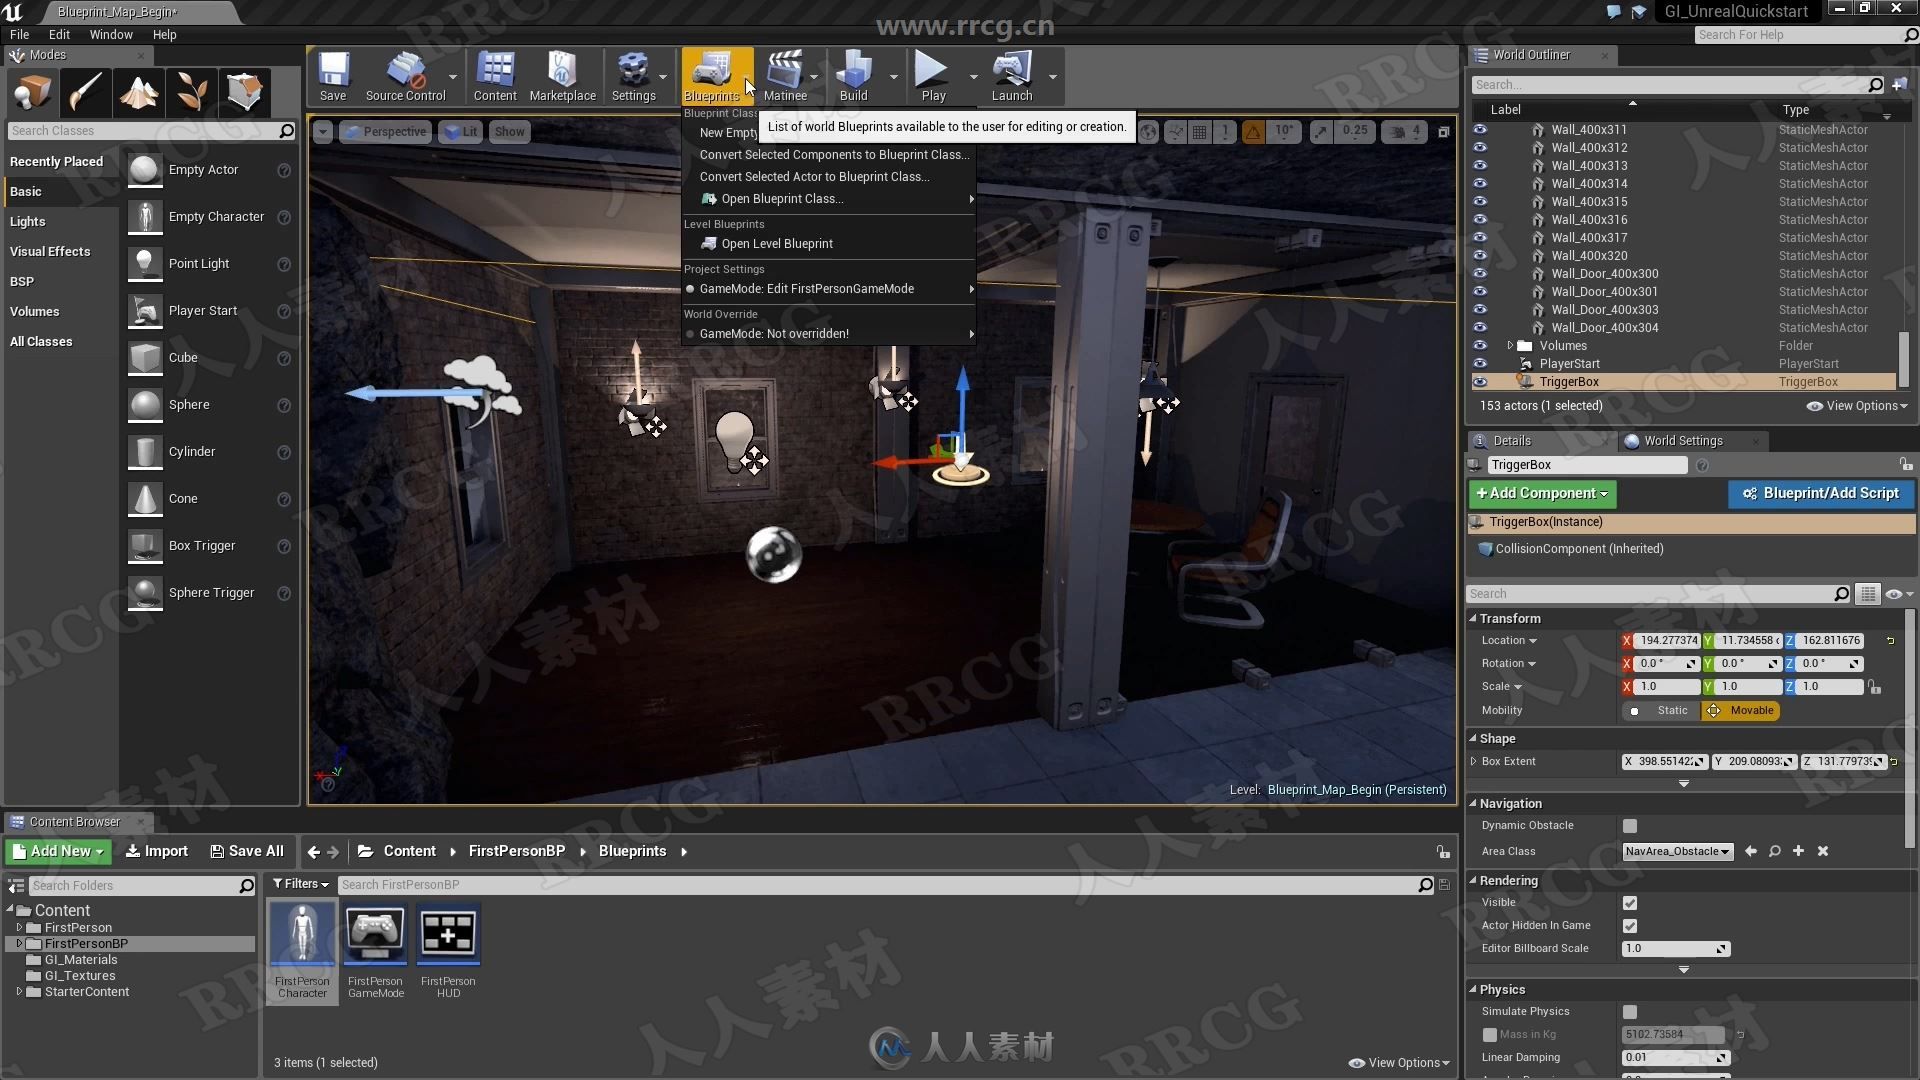
Task: Enable Simulate Physics checkbox
Action: point(1630,1012)
